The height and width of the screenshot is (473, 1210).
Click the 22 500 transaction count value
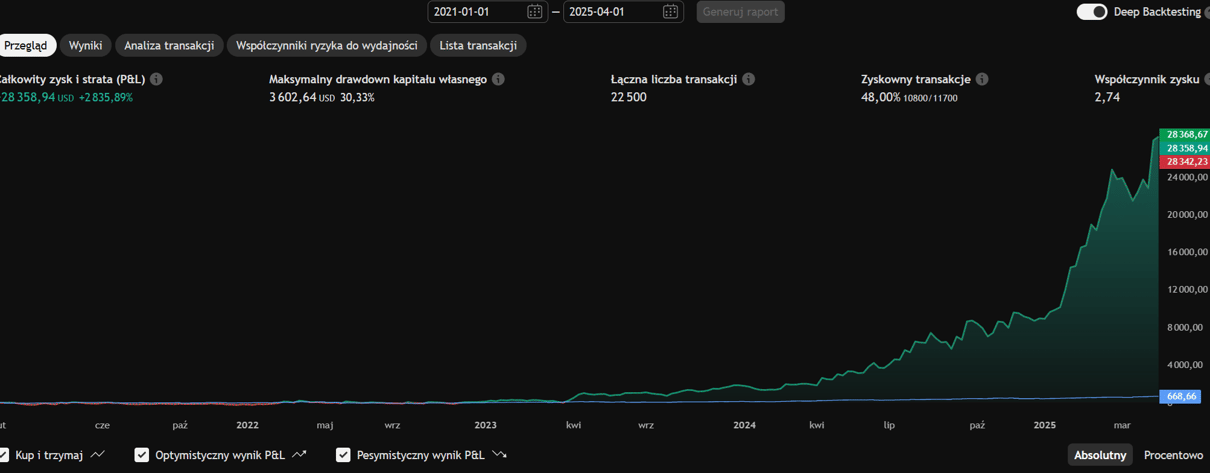(628, 97)
